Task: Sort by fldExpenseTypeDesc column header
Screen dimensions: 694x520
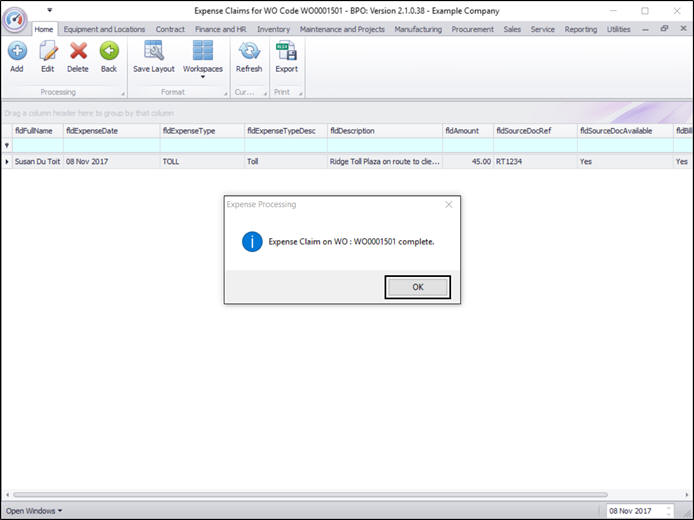Action: [286, 131]
